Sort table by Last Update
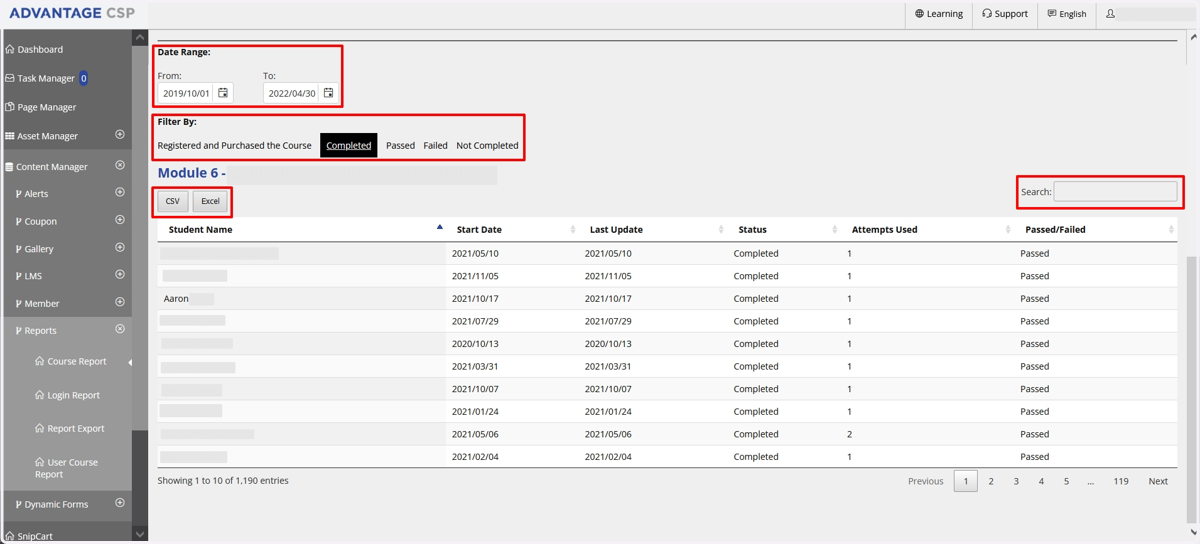The height and width of the screenshot is (544, 1200). tap(653, 229)
